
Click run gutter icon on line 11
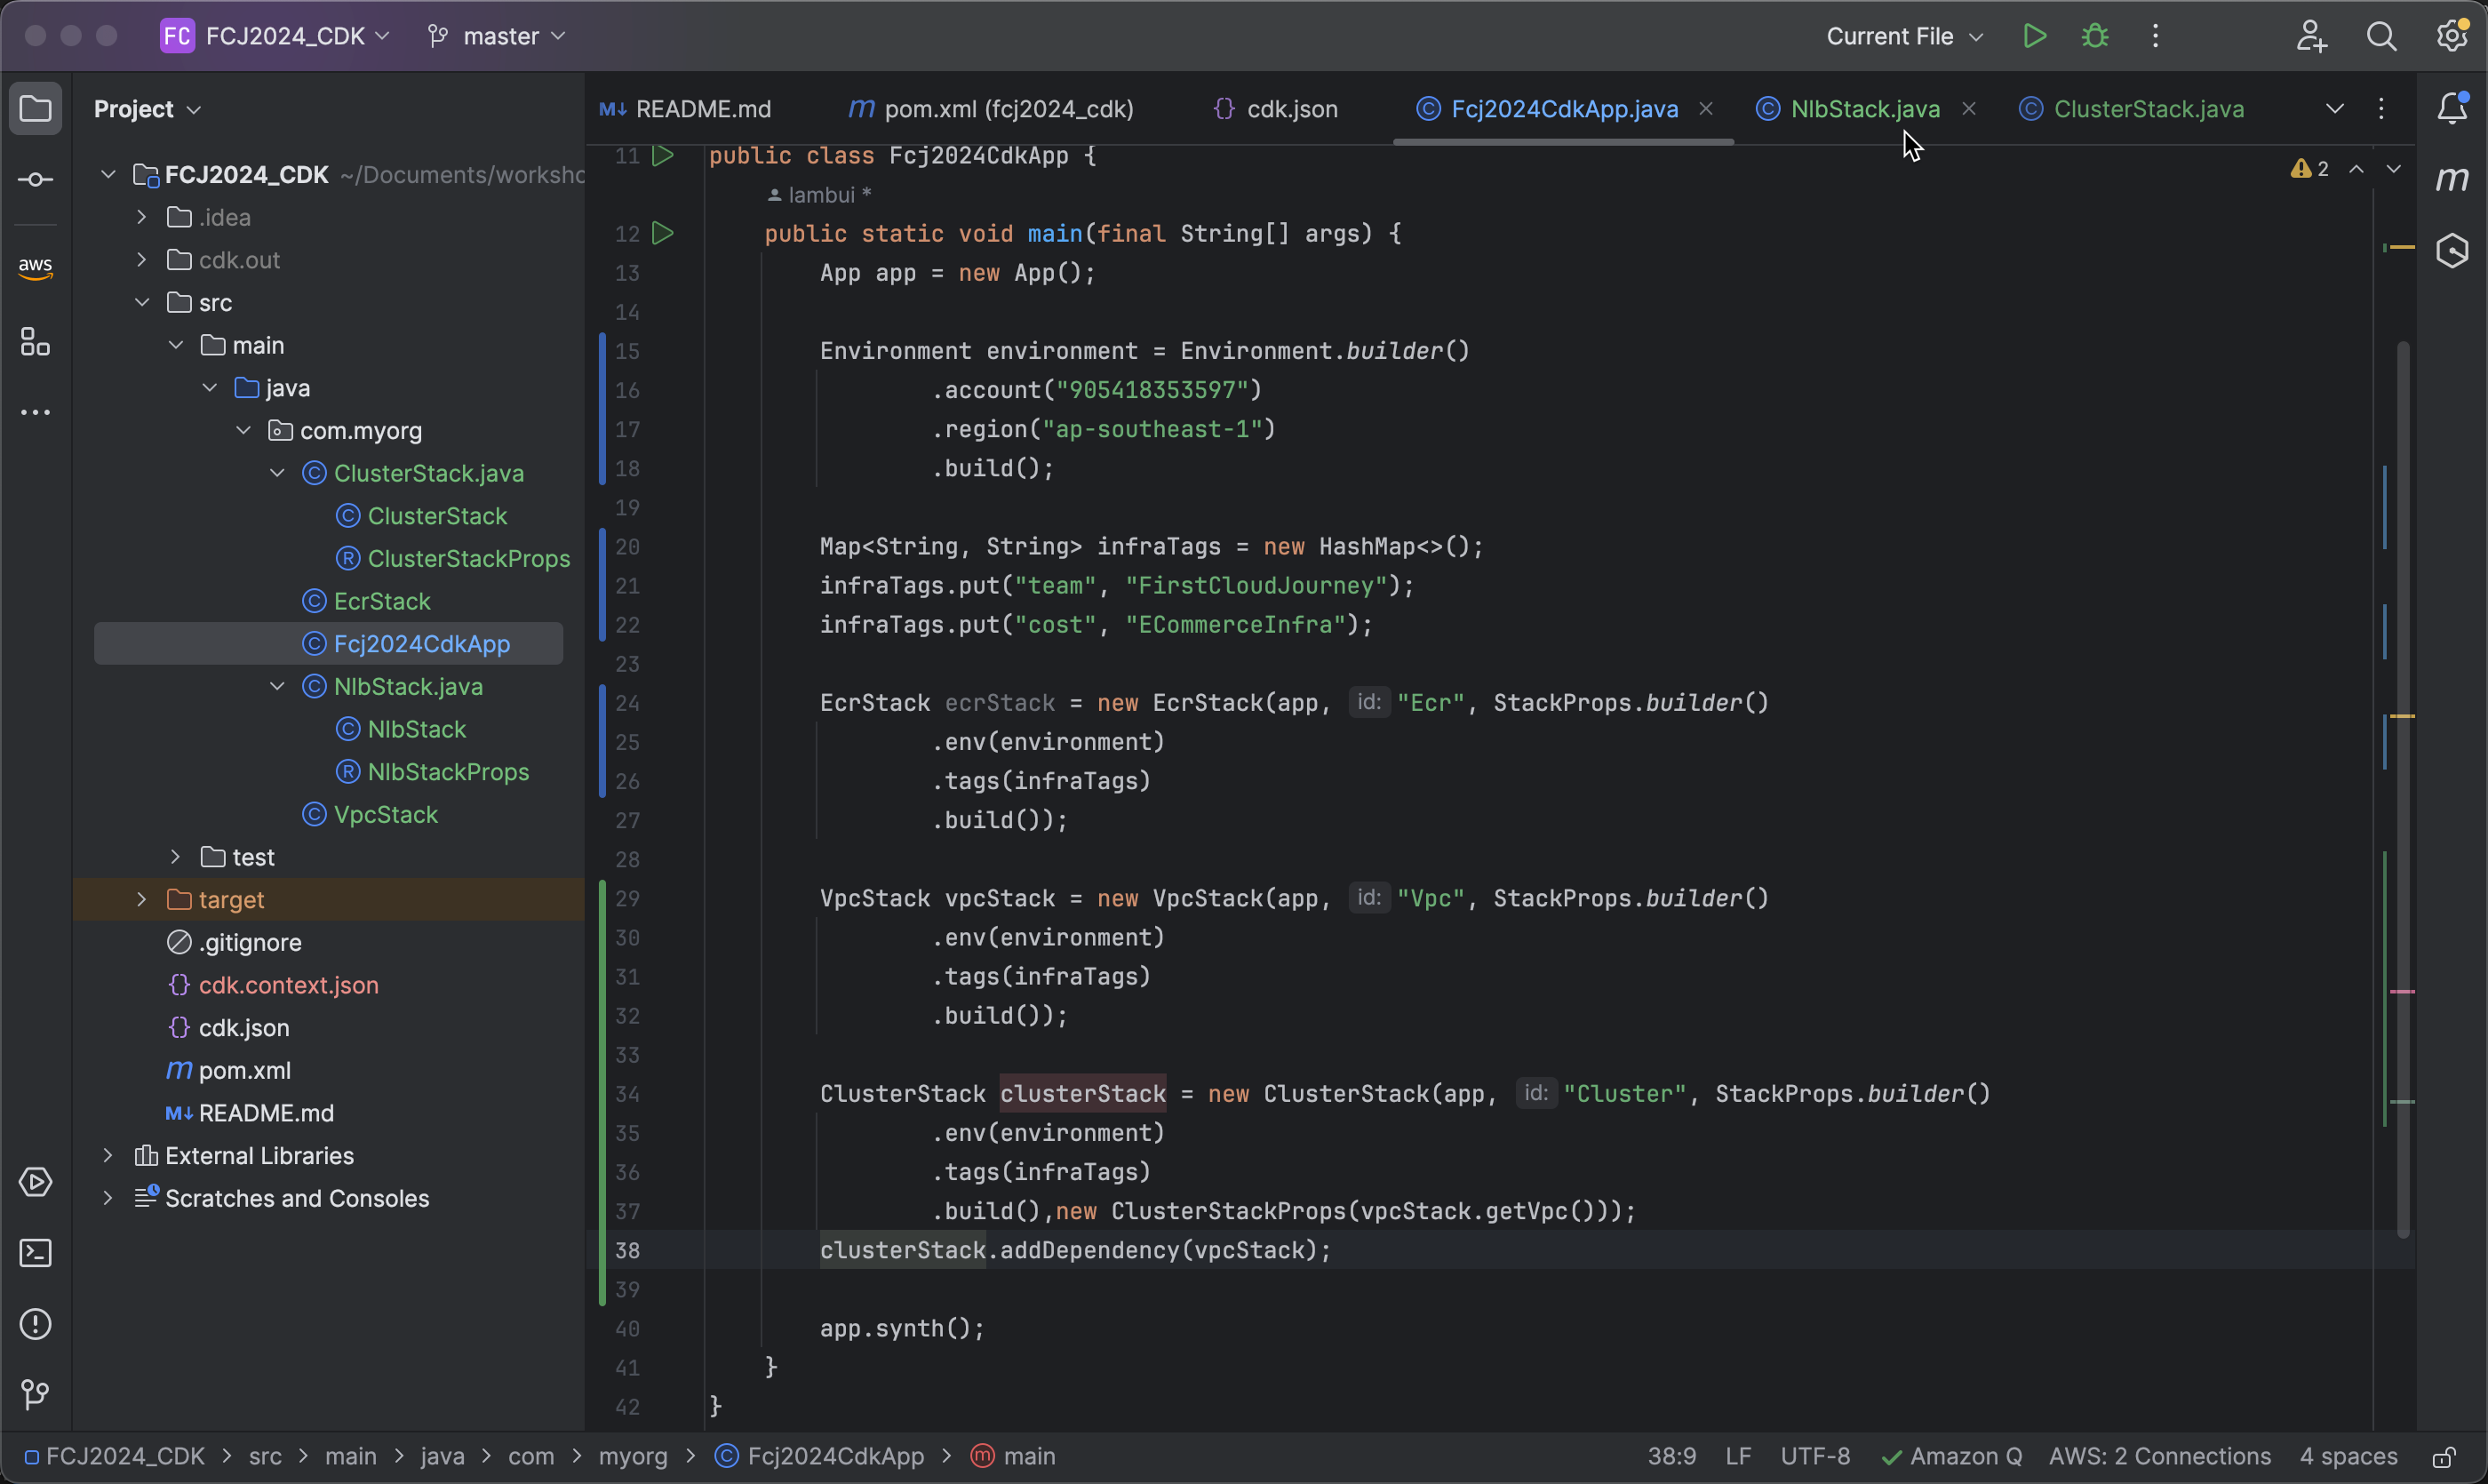(662, 155)
